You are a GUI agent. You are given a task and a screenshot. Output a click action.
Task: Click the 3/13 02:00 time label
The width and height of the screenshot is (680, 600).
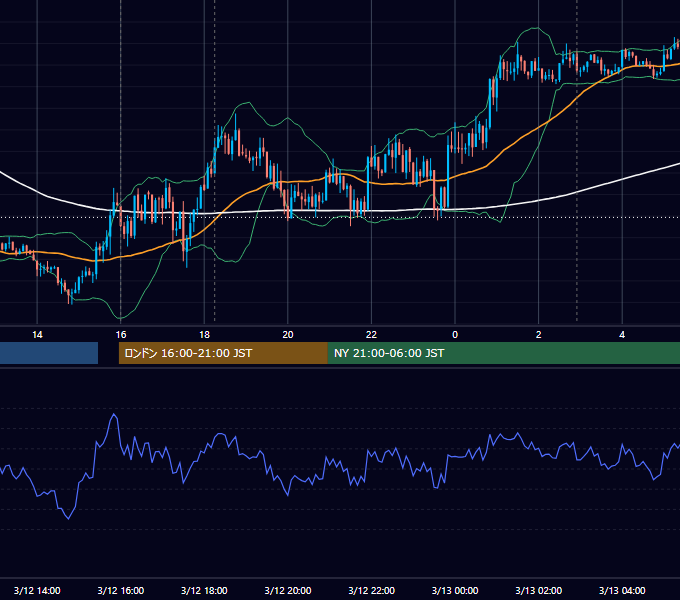(539, 590)
